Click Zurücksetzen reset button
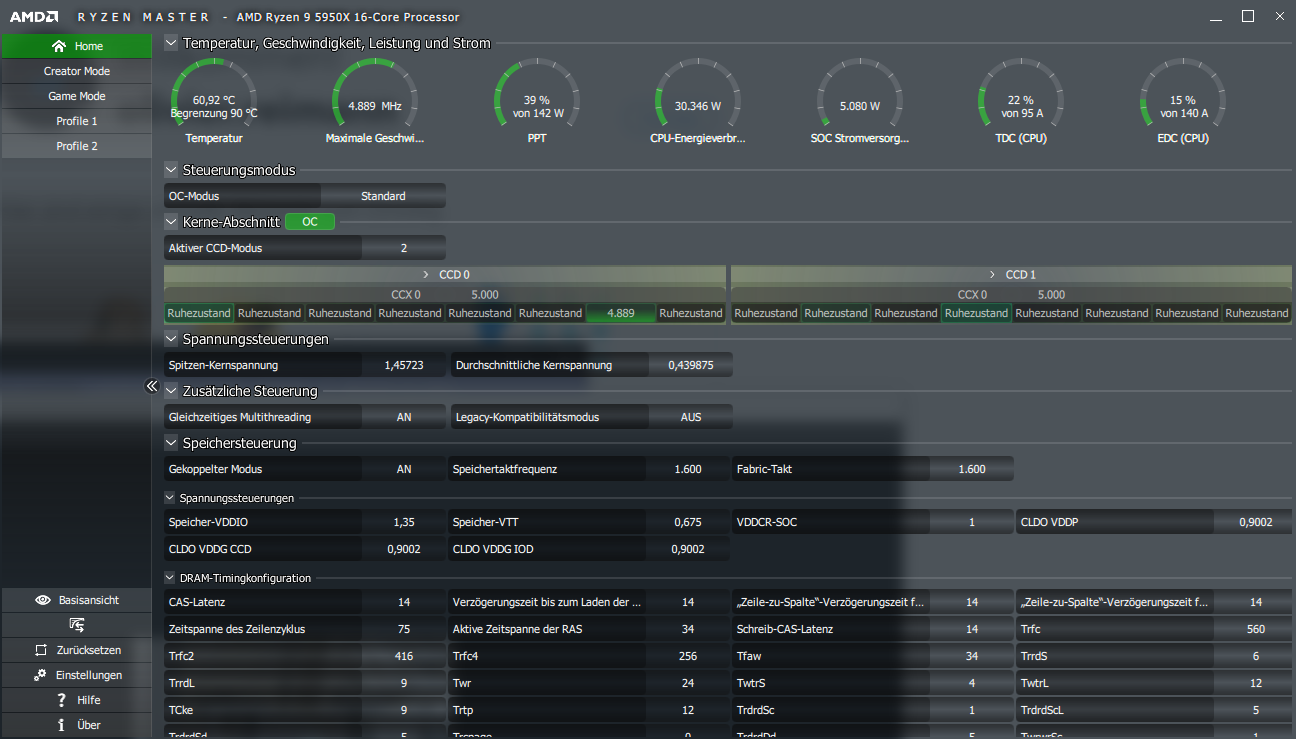Screen dimensions: 1296x739 pyautogui.click(x=76, y=650)
